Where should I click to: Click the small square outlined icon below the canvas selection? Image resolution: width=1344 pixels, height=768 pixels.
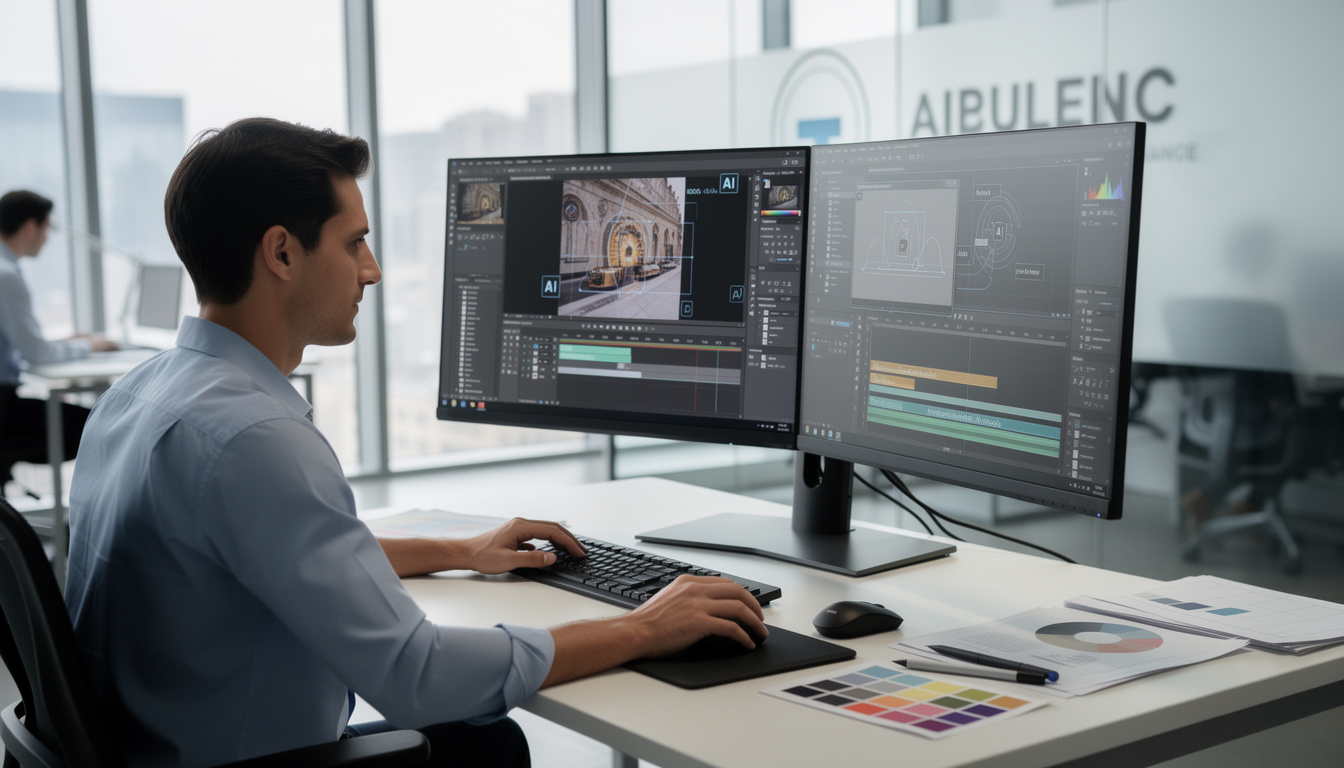[686, 309]
